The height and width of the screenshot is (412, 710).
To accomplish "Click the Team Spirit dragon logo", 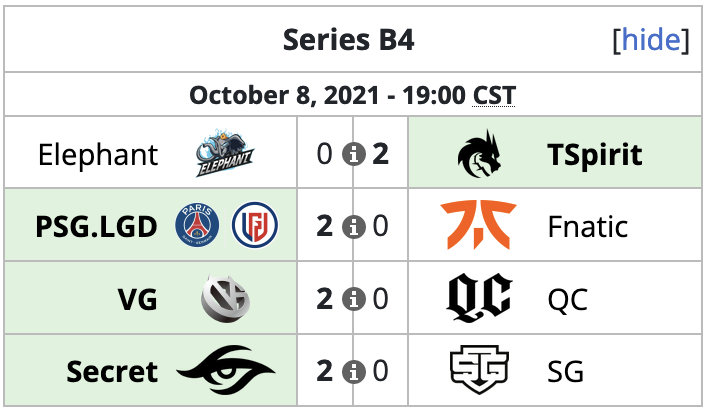I will [479, 153].
